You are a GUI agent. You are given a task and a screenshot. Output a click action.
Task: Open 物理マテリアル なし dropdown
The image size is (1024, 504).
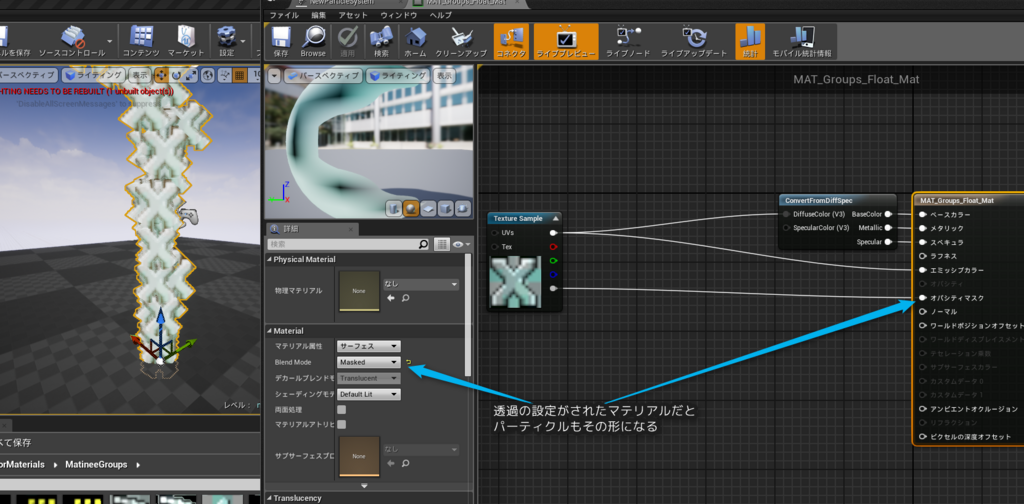coord(421,285)
